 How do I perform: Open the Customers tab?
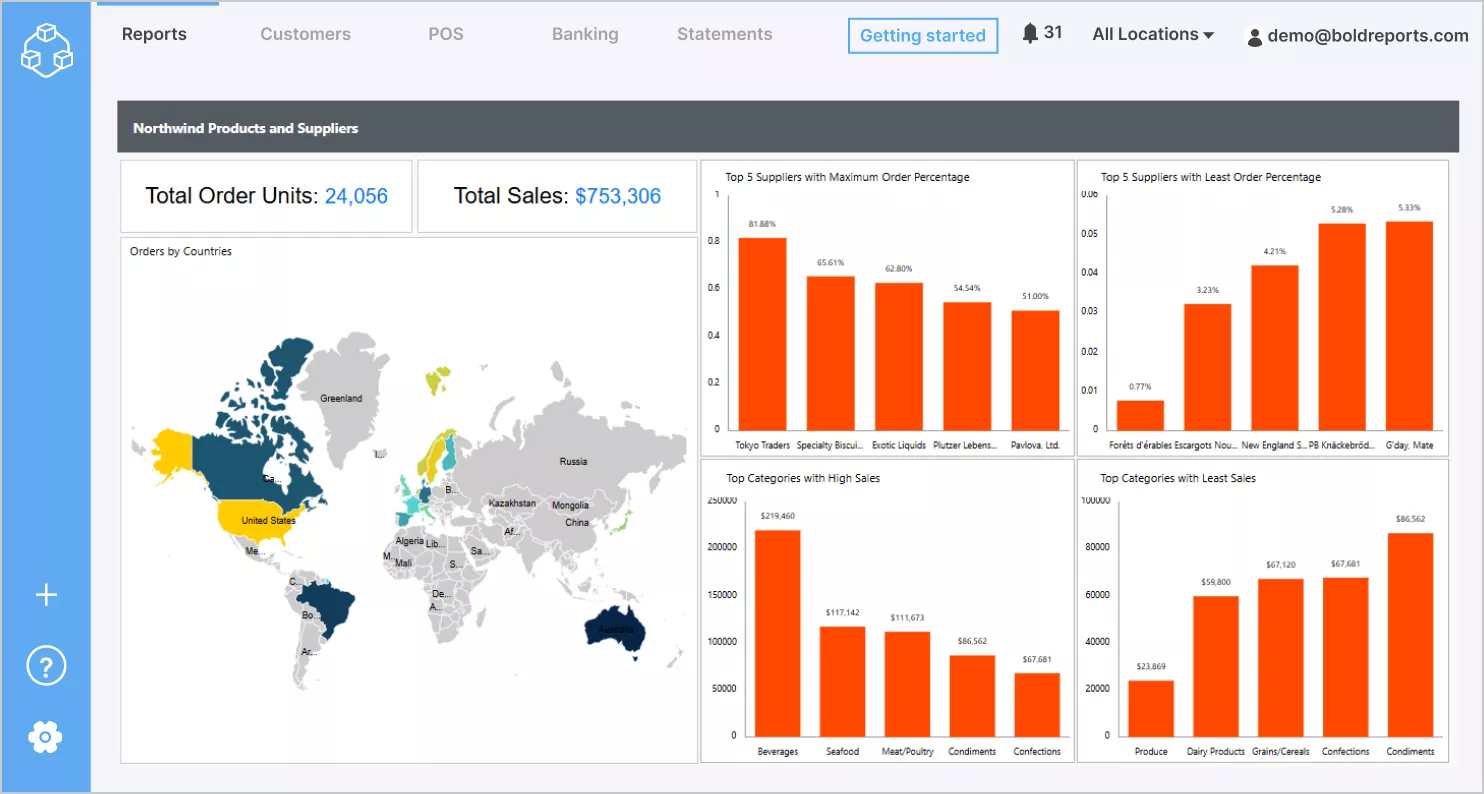coord(305,34)
